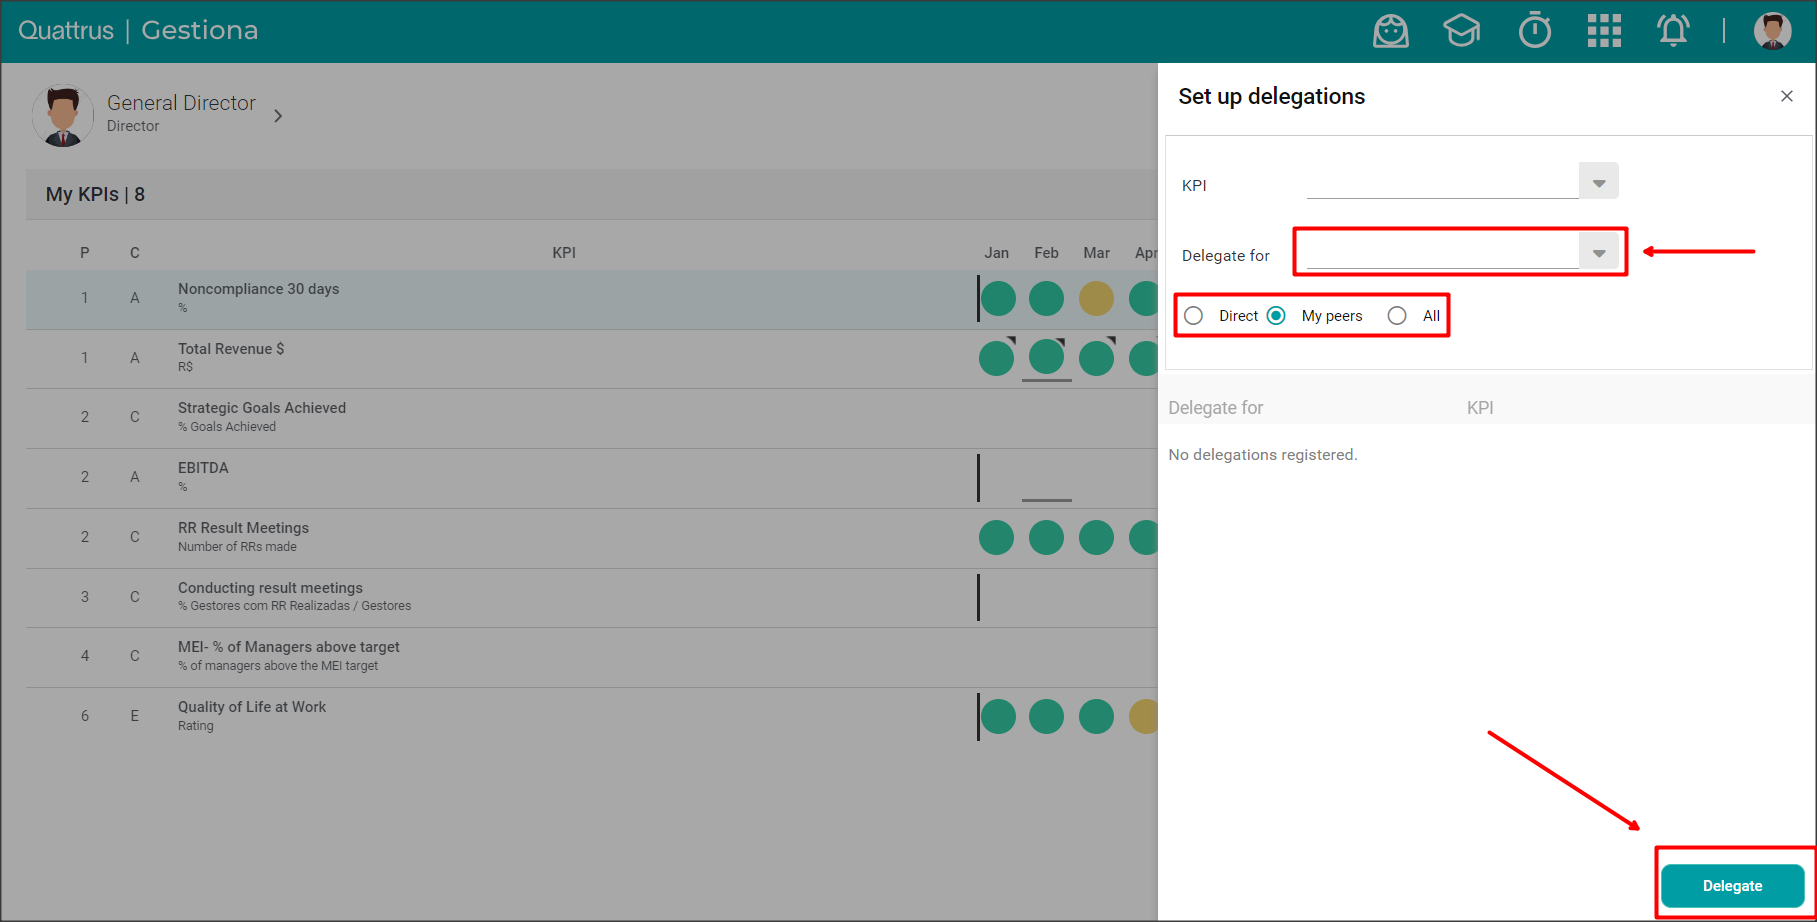
Task: Open the notifications bell icon
Action: (x=1673, y=31)
